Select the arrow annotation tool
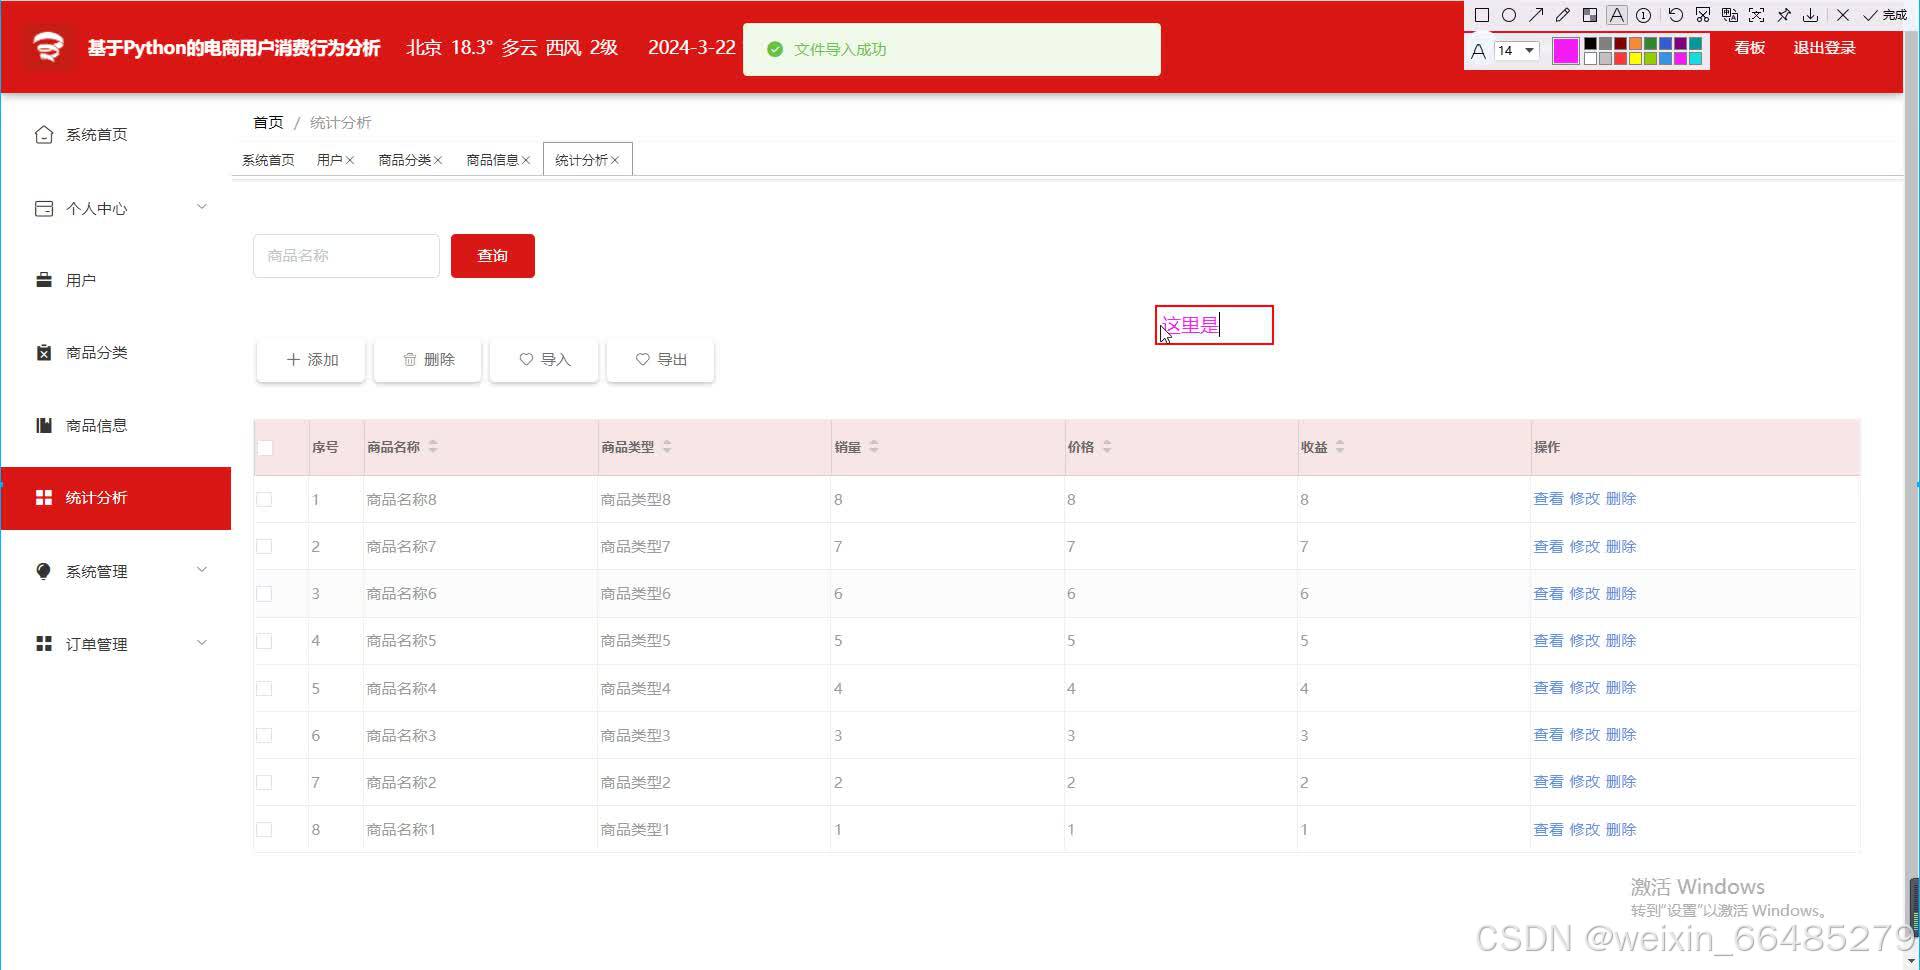 coord(1536,15)
